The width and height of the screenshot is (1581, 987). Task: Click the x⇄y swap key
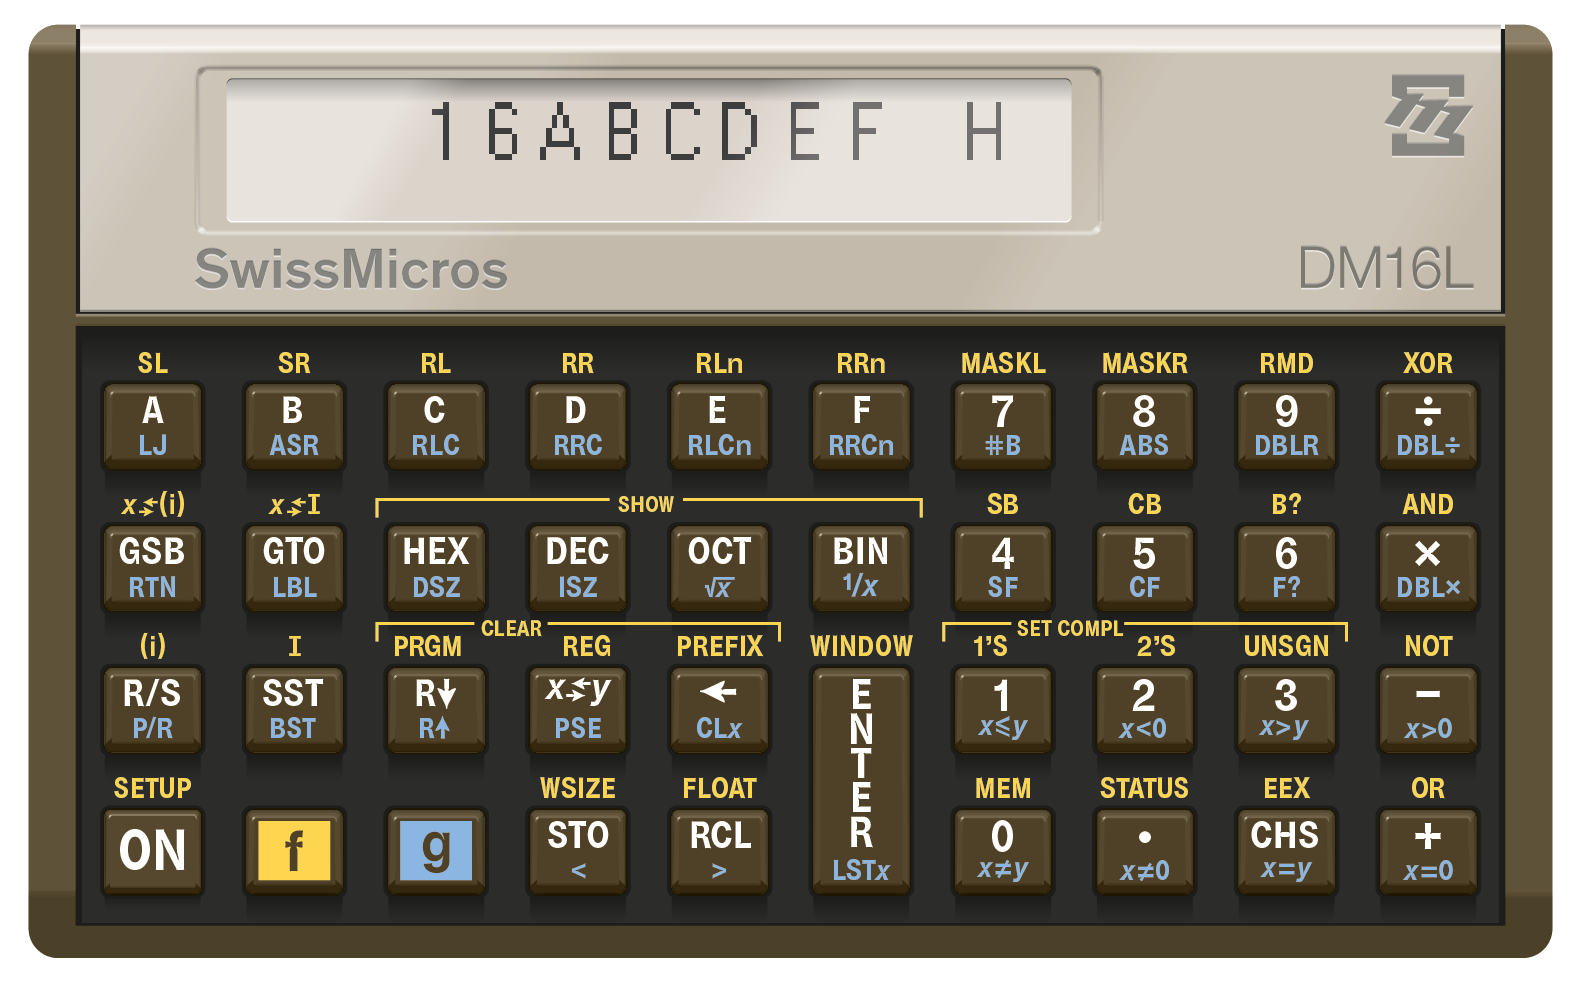click(x=578, y=710)
